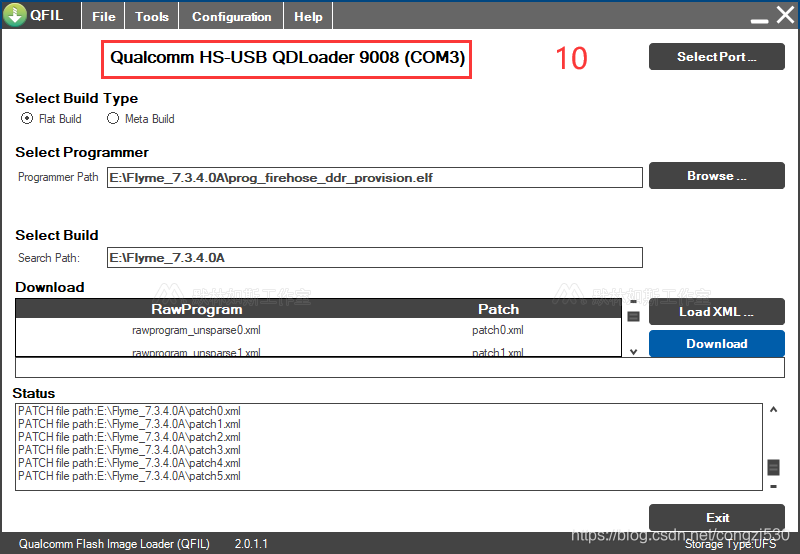Click the Status line for patch0.xml
800x554 pixels.
click(x=129, y=411)
